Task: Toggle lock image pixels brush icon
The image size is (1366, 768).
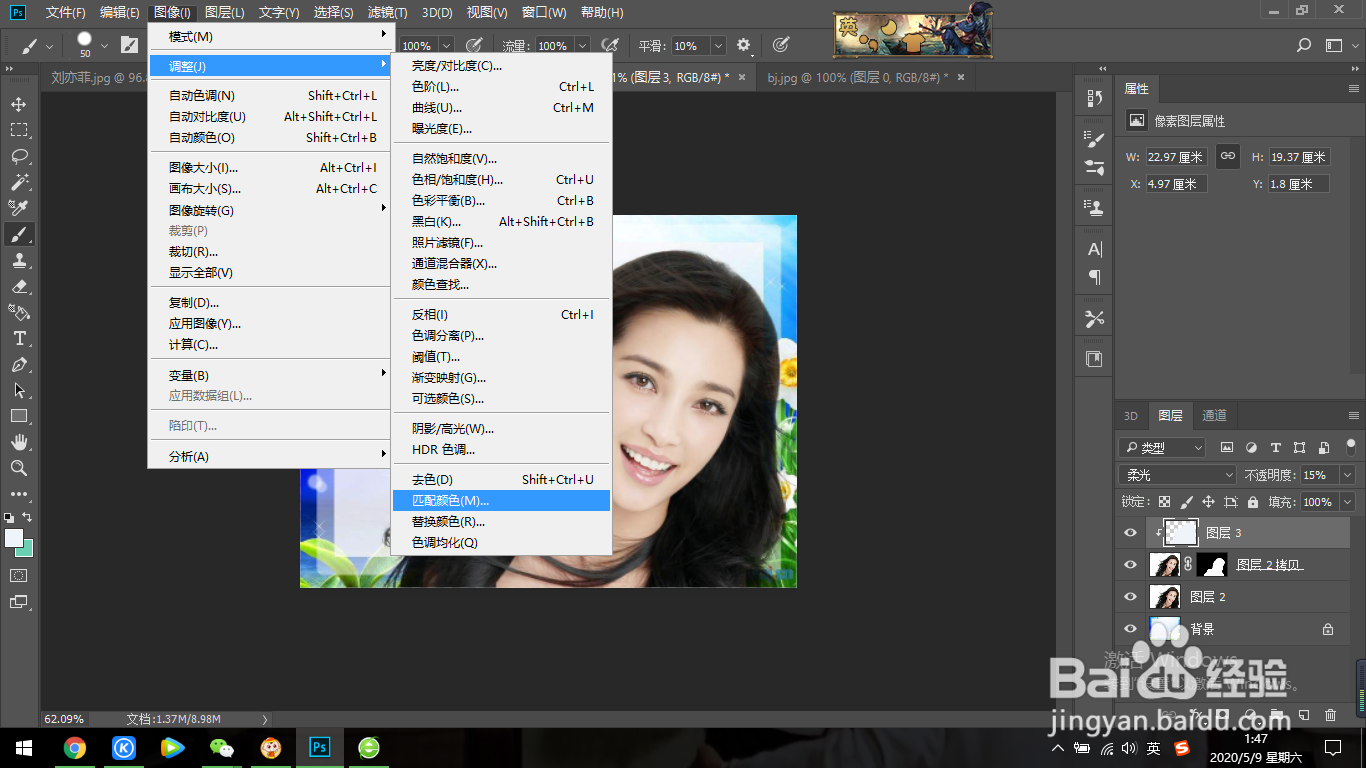Action: pyautogui.click(x=1186, y=502)
